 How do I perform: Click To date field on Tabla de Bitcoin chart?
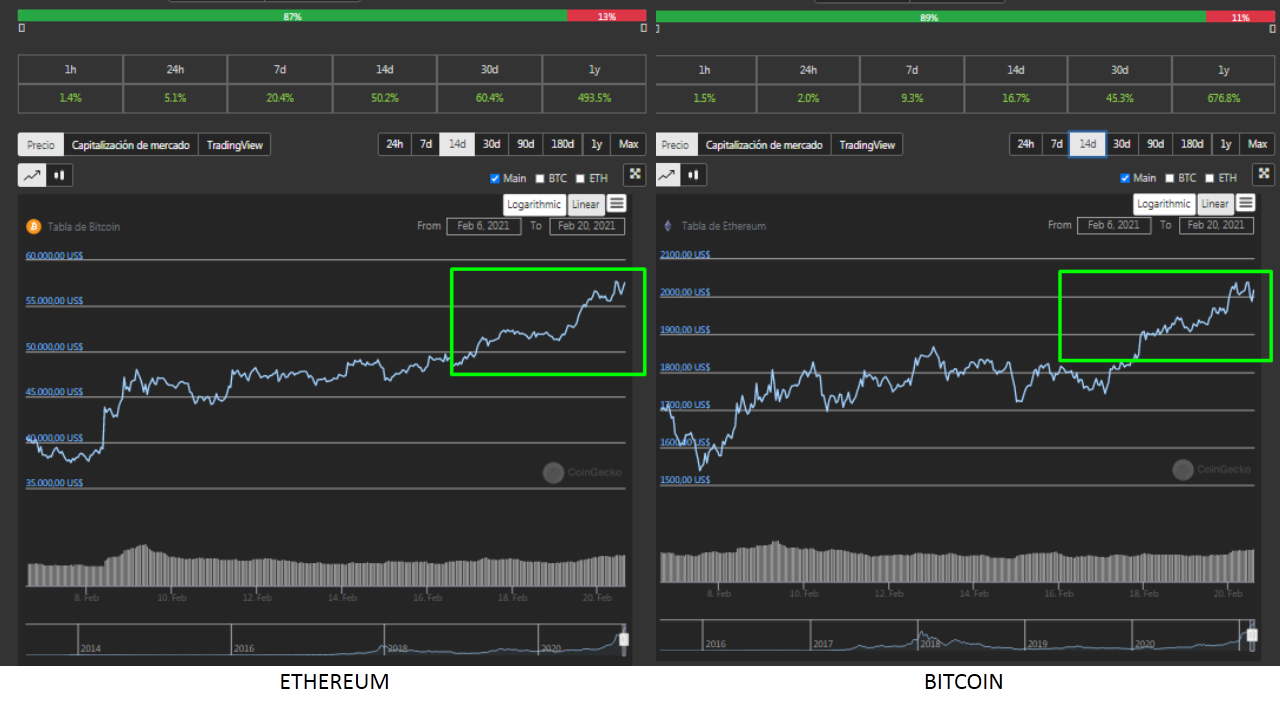(x=587, y=226)
